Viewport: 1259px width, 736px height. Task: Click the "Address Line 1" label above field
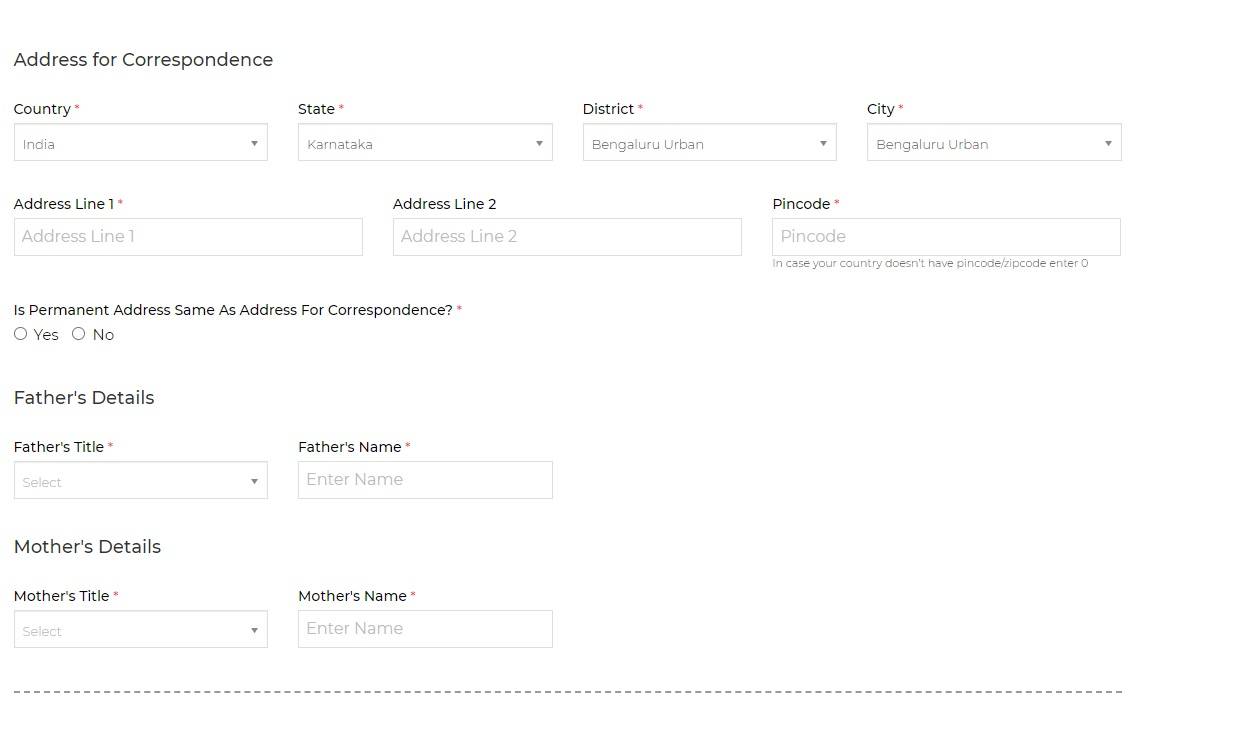click(x=63, y=204)
